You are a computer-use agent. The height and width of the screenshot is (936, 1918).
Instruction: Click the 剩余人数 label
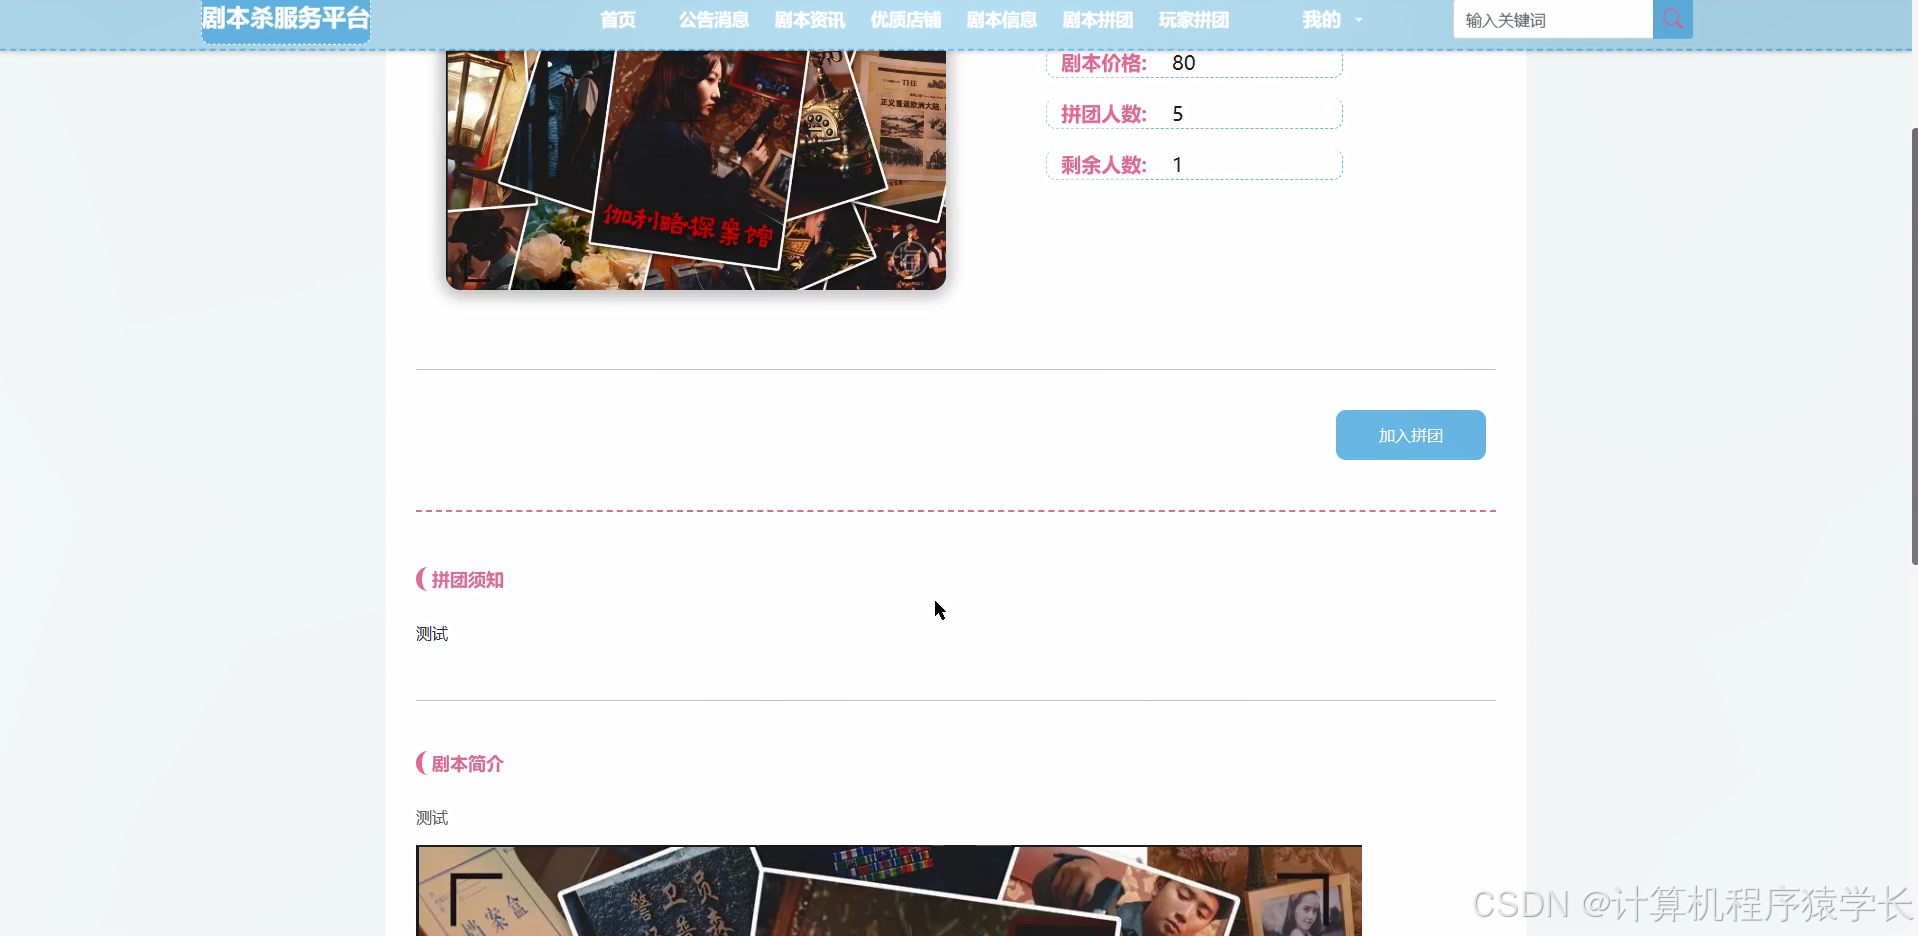point(1104,165)
